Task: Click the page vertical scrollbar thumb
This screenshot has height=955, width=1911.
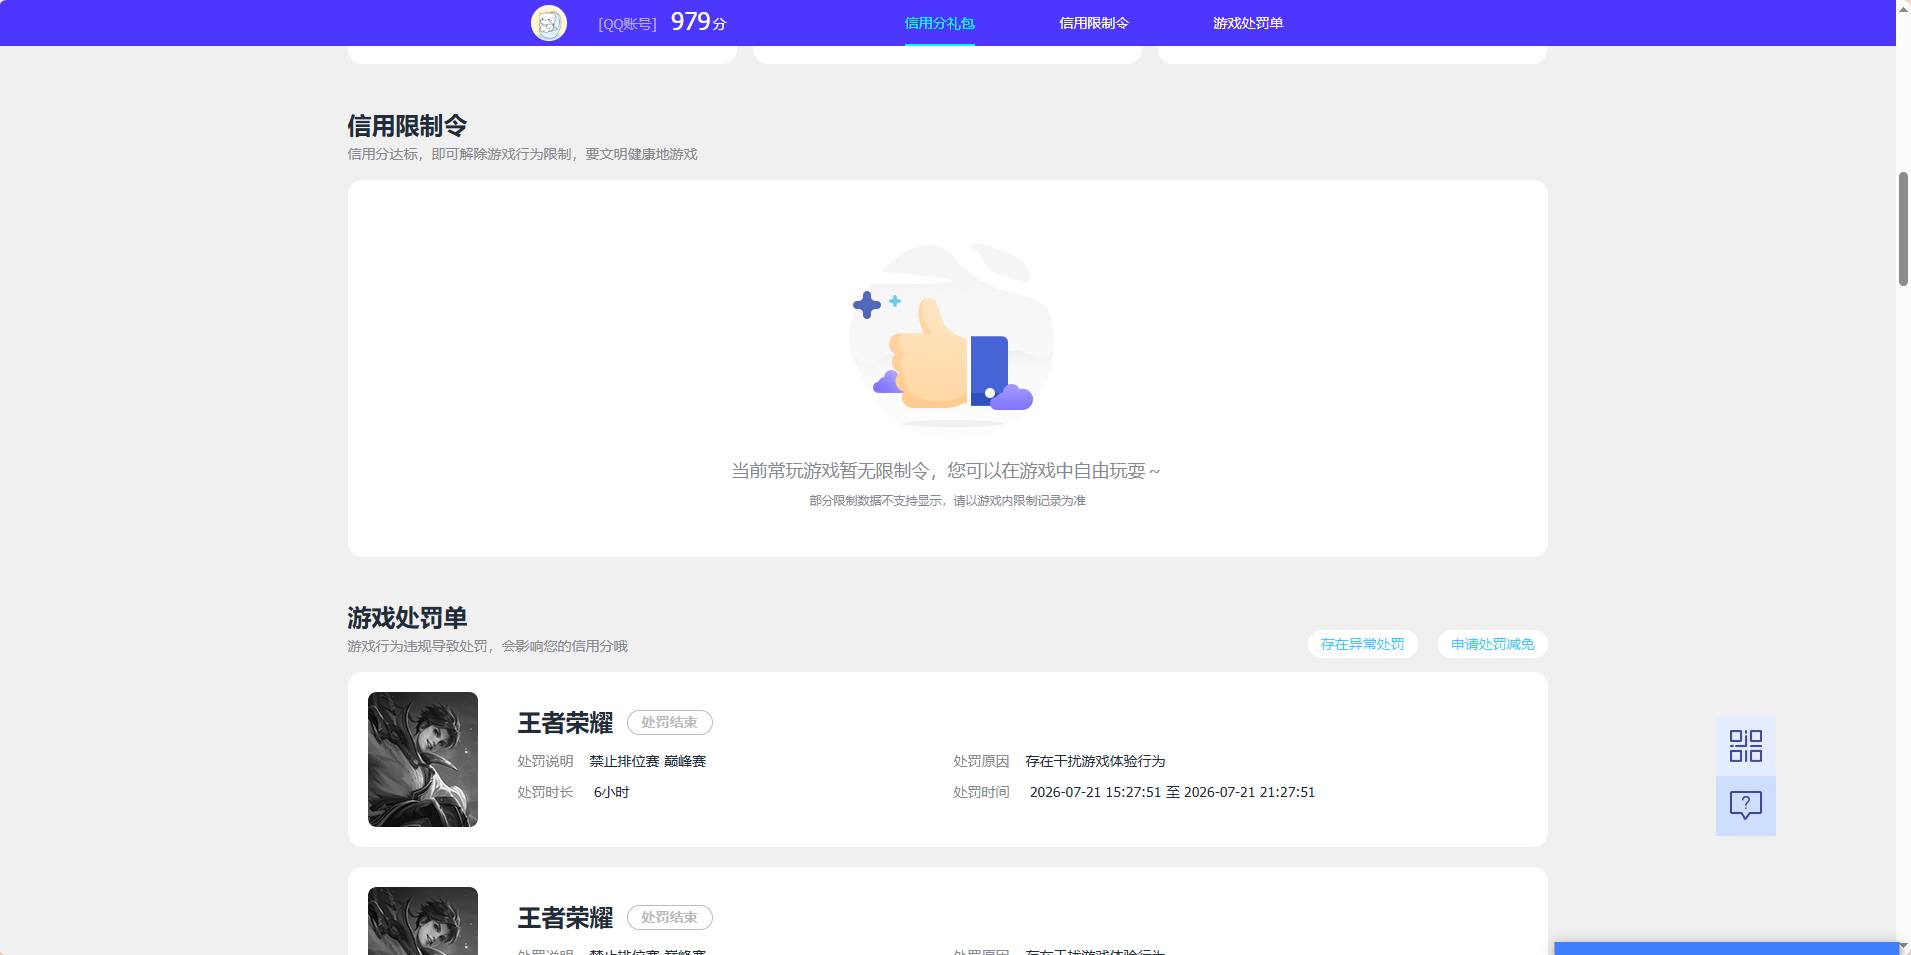Action: [1903, 229]
